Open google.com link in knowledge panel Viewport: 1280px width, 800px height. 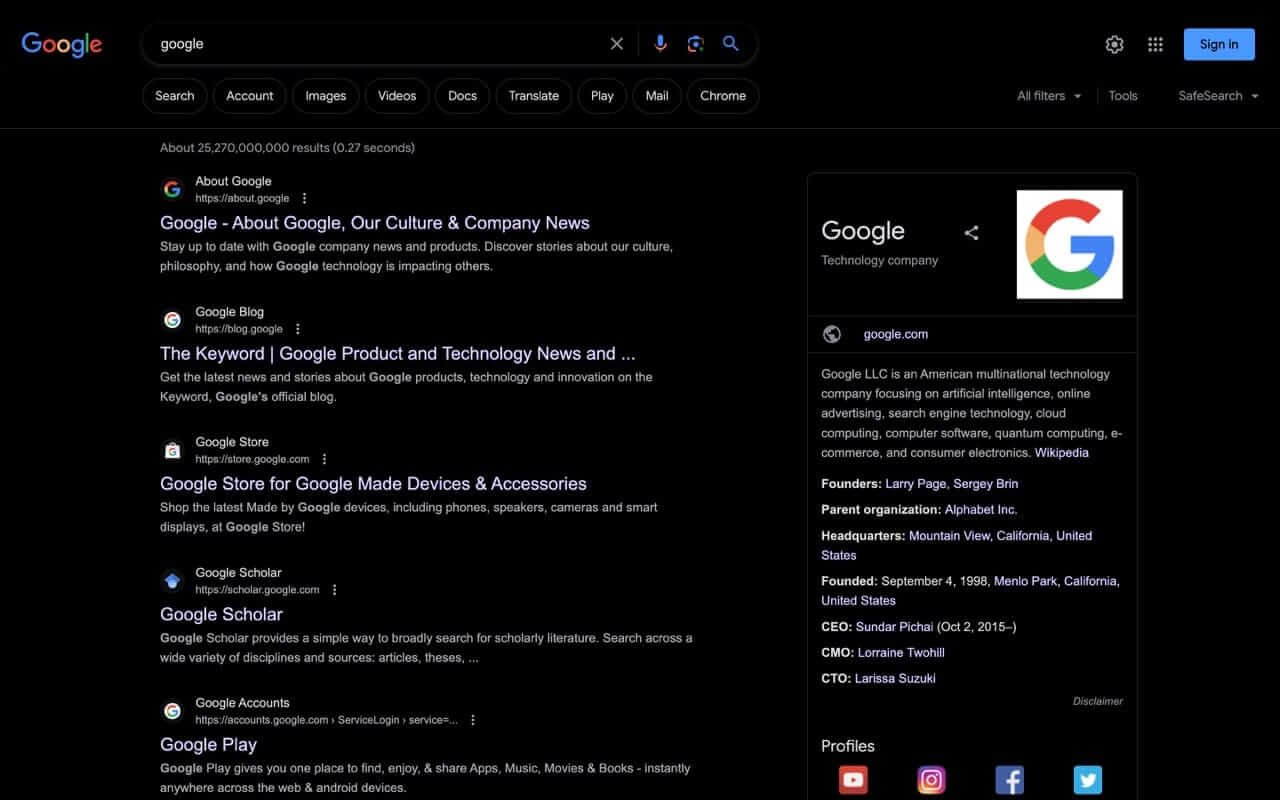pyautogui.click(x=896, y=334)
